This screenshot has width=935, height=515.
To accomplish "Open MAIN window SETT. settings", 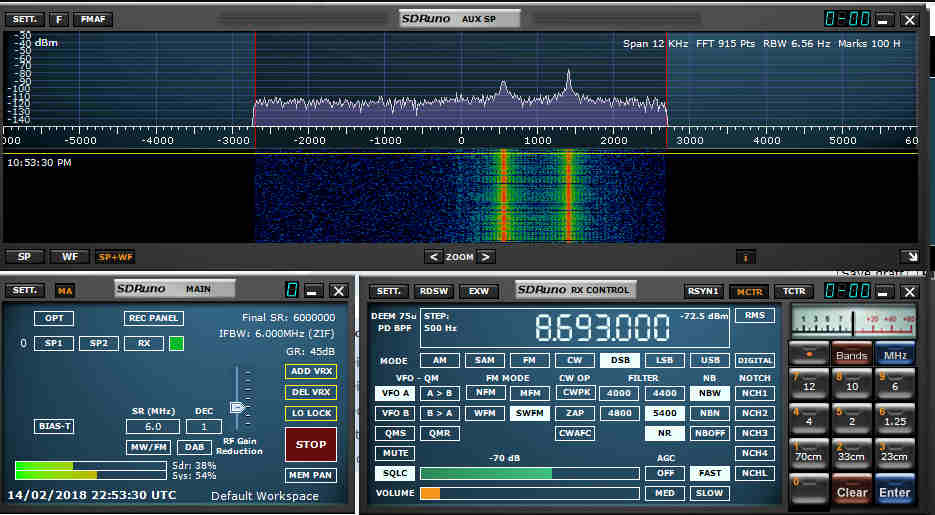I will pyautogui.click(x=24, y=290).
